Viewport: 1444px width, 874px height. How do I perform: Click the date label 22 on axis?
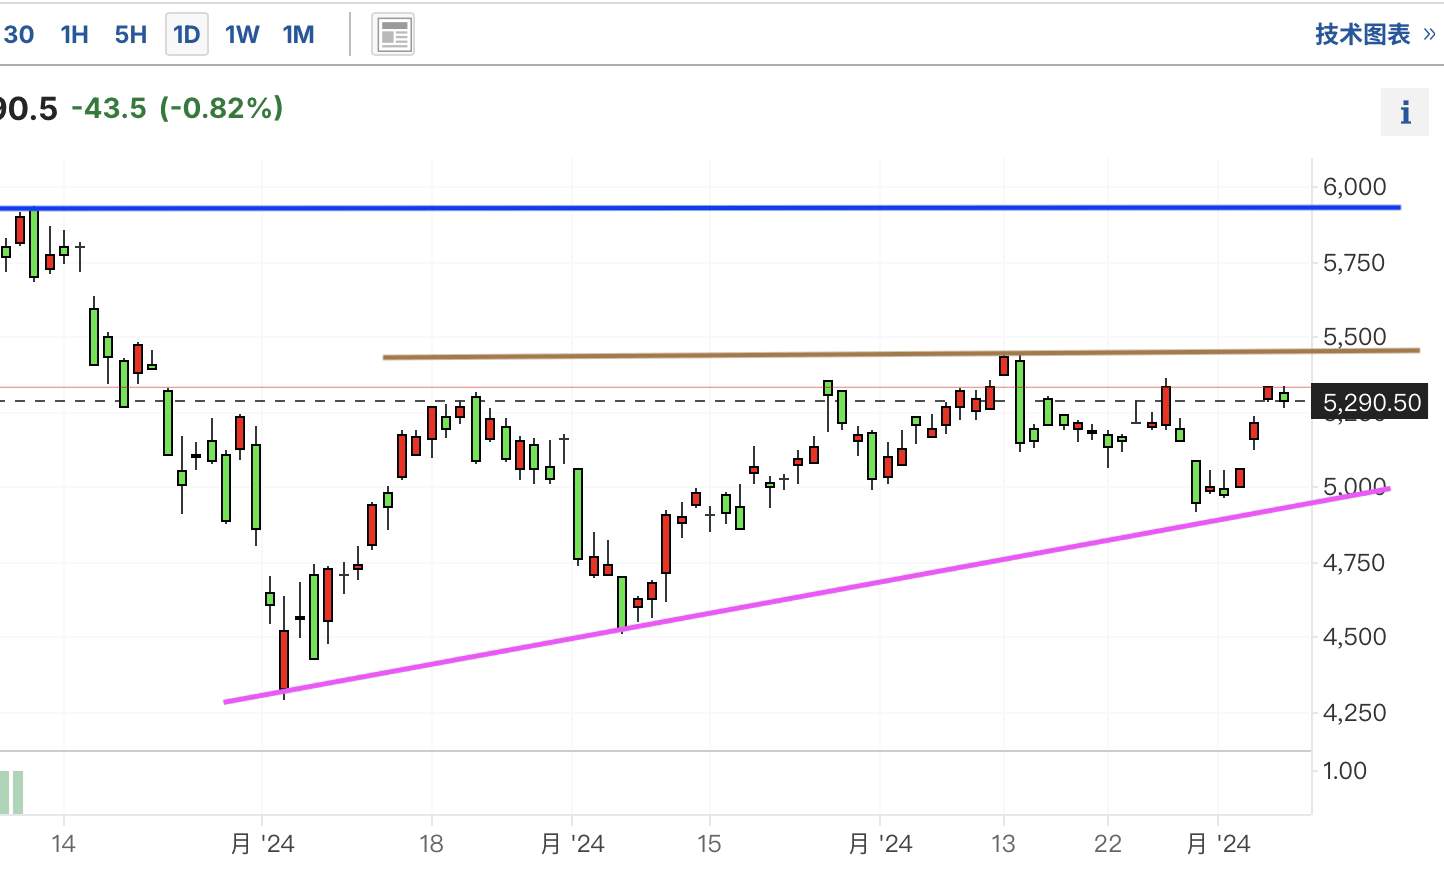[1107, 844]
